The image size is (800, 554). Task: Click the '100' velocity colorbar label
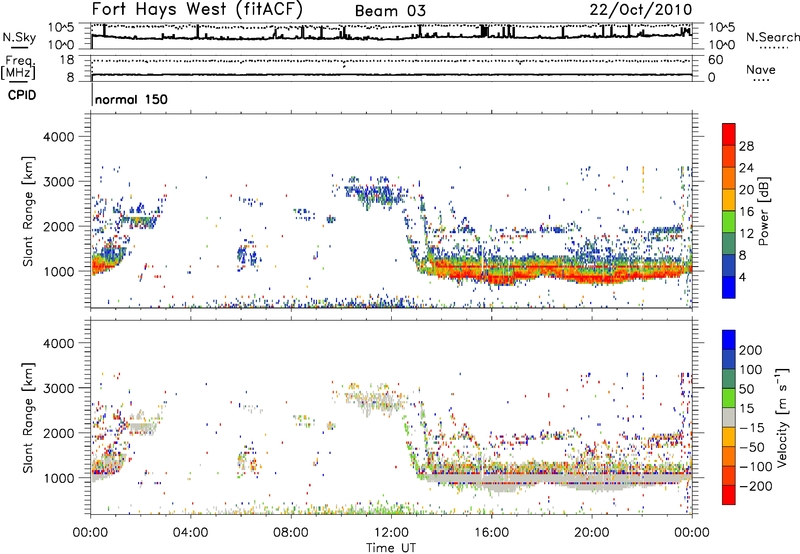pos(751,370)
